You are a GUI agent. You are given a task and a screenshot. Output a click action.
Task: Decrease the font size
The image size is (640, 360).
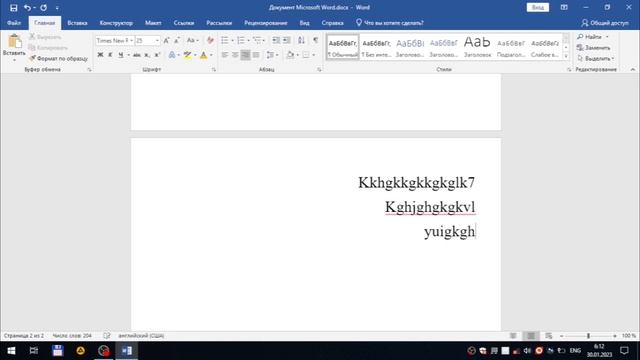tap(177, 40)
